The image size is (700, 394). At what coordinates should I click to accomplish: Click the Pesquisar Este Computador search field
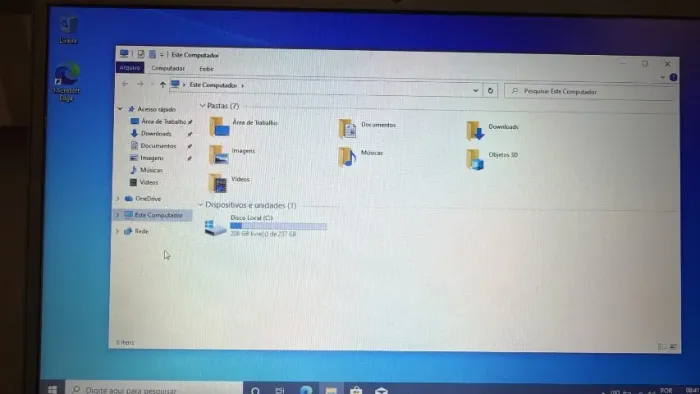point(589,91)
